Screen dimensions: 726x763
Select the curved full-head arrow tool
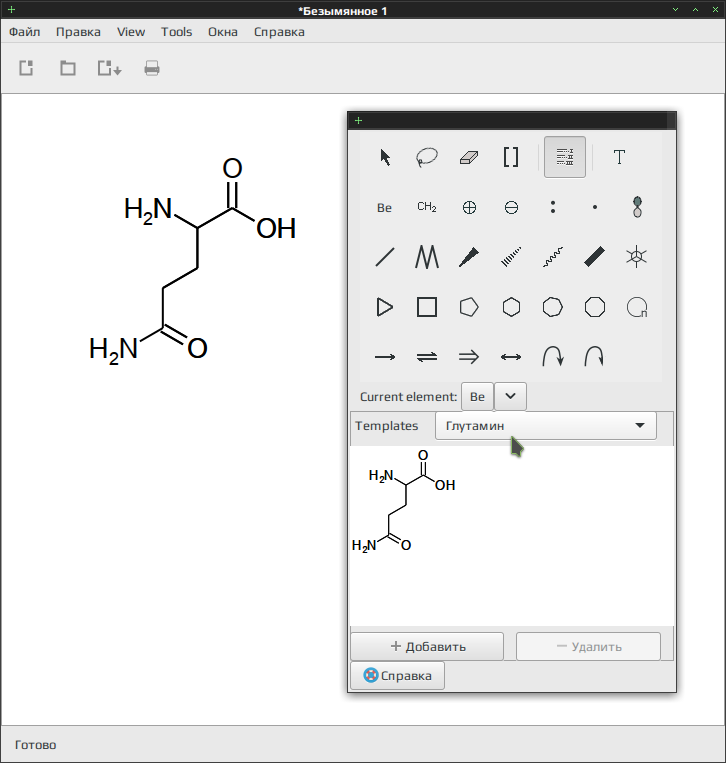[553, 356]
